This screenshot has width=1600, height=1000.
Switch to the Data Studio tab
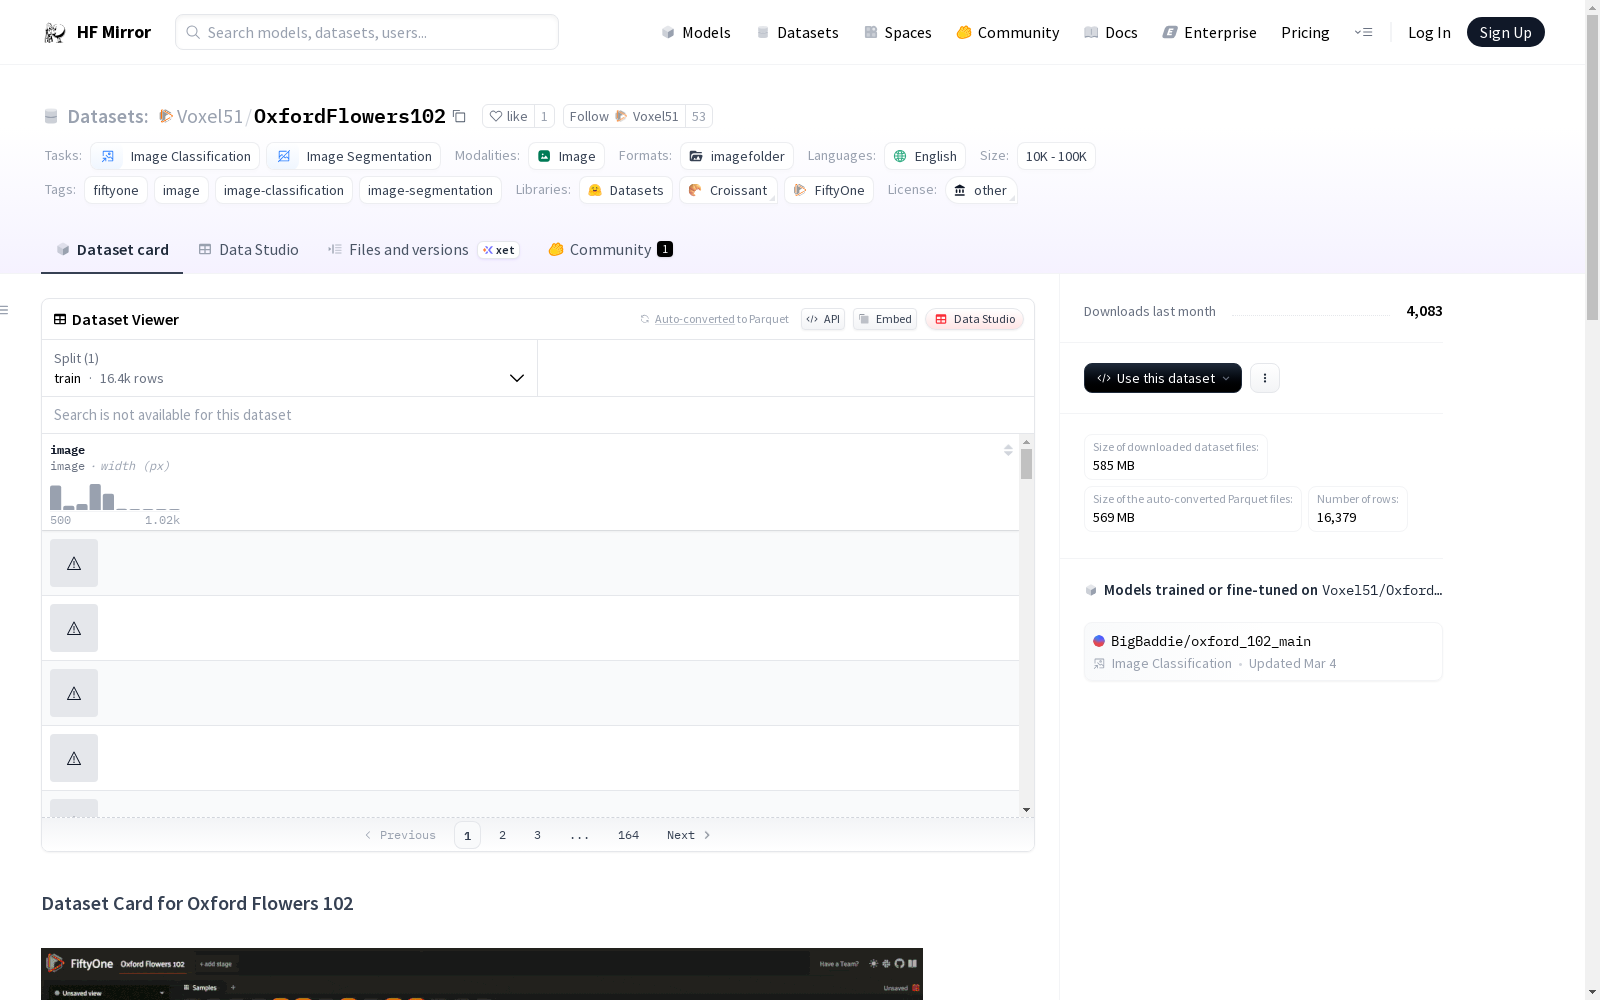coord(248,250)
